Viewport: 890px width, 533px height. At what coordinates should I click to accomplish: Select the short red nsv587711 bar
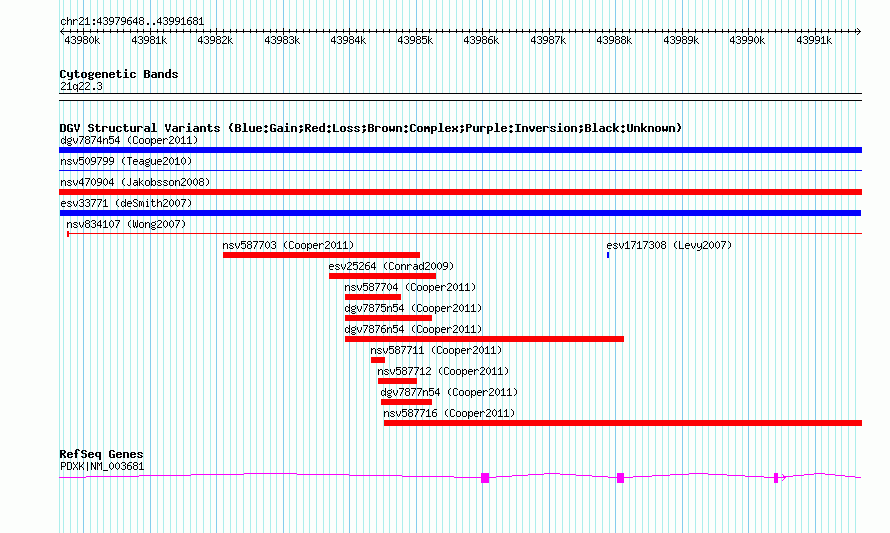click(378, 360)
